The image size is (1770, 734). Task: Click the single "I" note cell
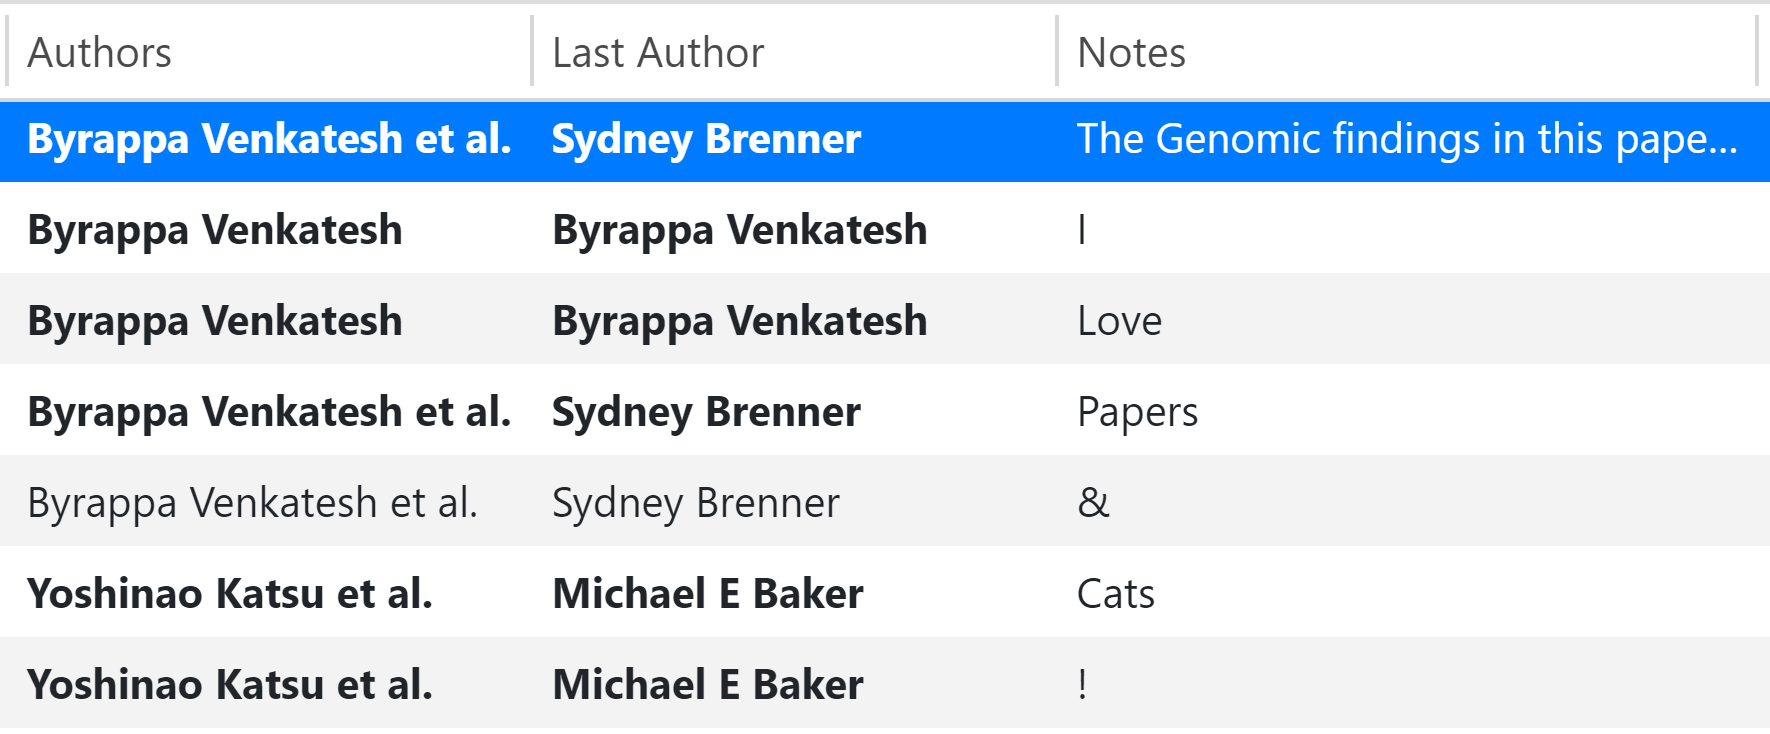(x=1082, y=230)
